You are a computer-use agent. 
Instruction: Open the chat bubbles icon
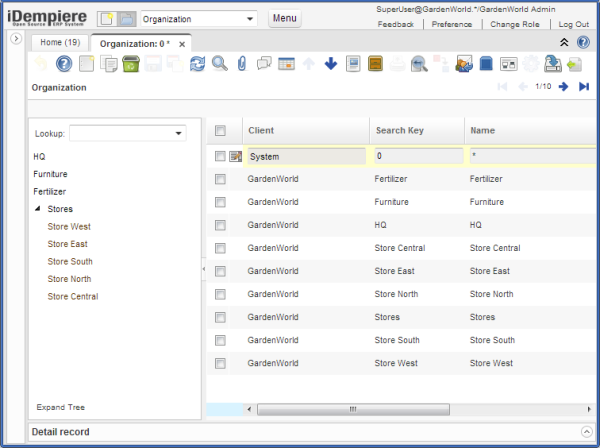pyautogui.click(x=264, y=64)
